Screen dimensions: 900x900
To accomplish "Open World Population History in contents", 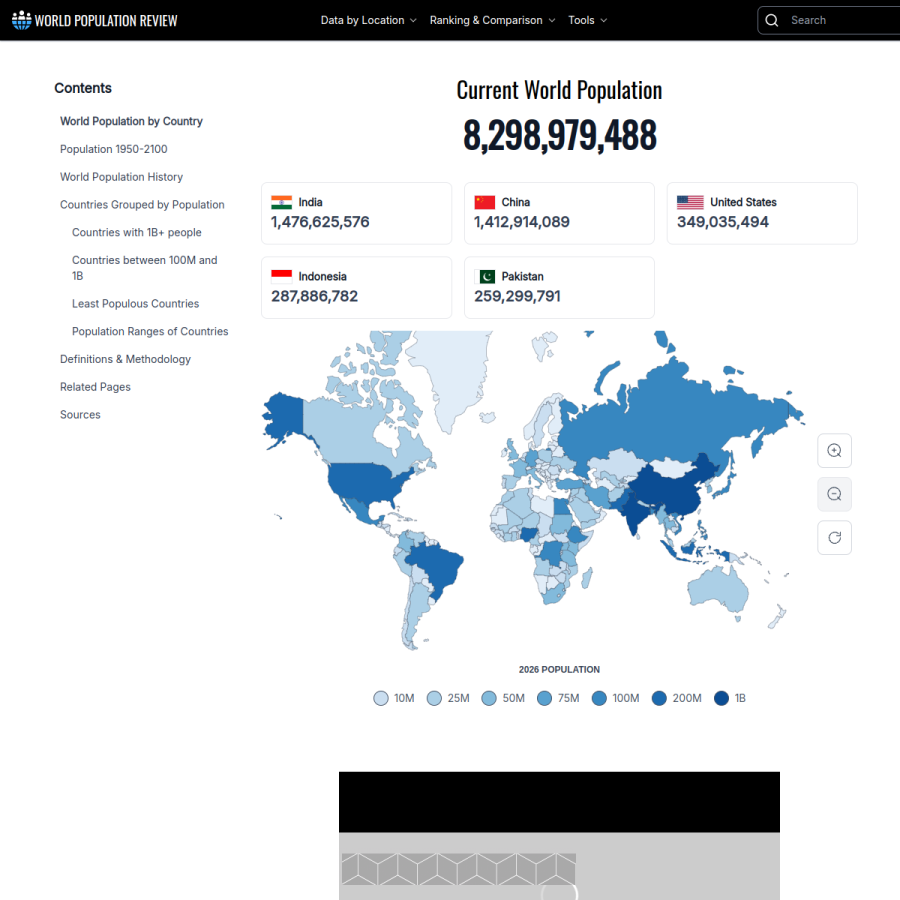I will [x=121, y=177].
